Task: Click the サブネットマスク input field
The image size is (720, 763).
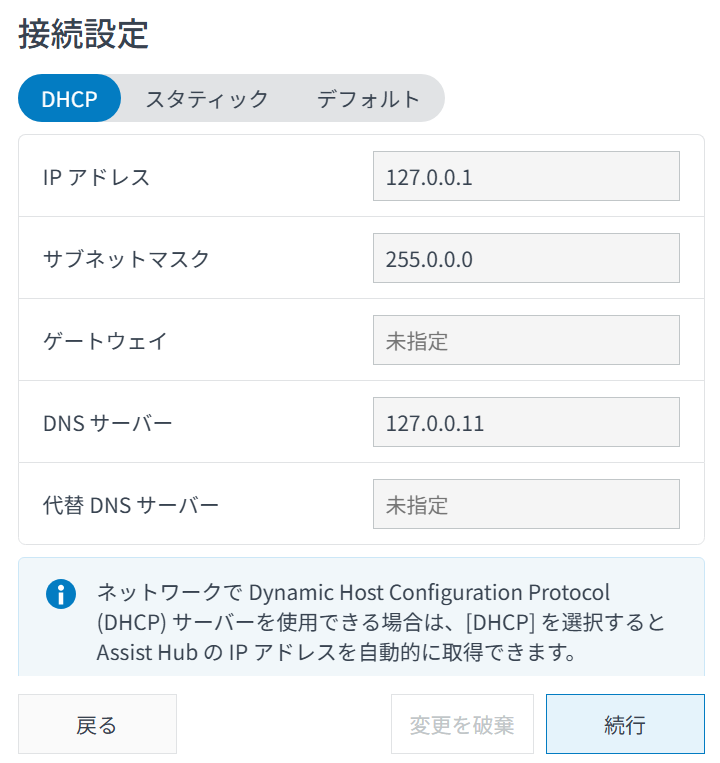Action: tap(526, 259)
